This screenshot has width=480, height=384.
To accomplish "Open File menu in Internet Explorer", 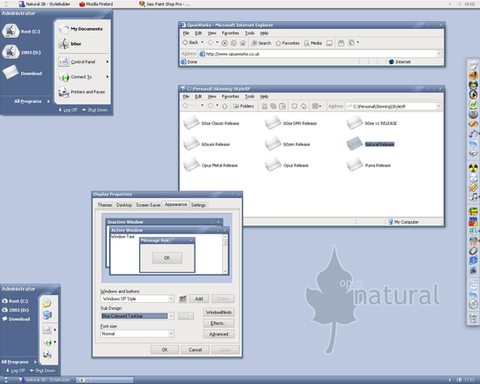I will 186,33.
